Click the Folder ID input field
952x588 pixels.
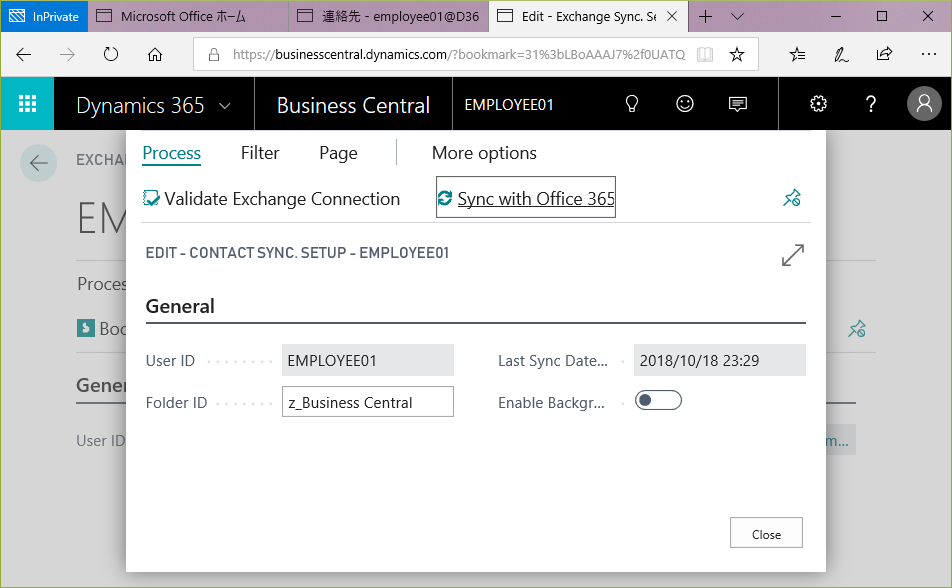(x=368, y=402)
